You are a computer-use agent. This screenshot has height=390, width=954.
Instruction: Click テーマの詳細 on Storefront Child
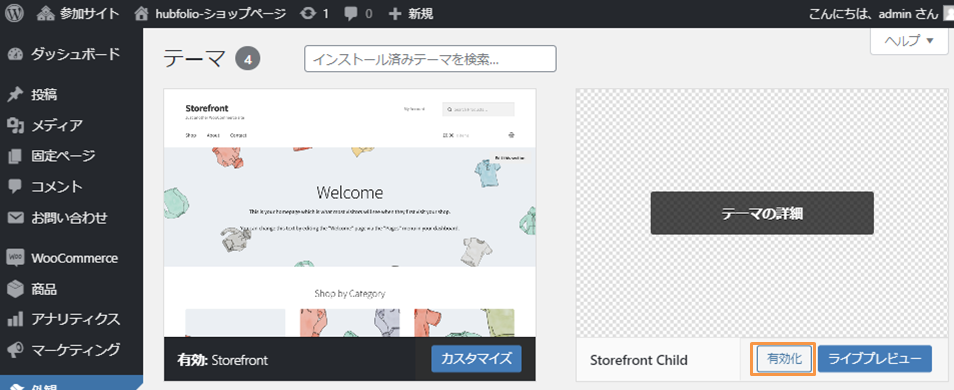(762, 213)
